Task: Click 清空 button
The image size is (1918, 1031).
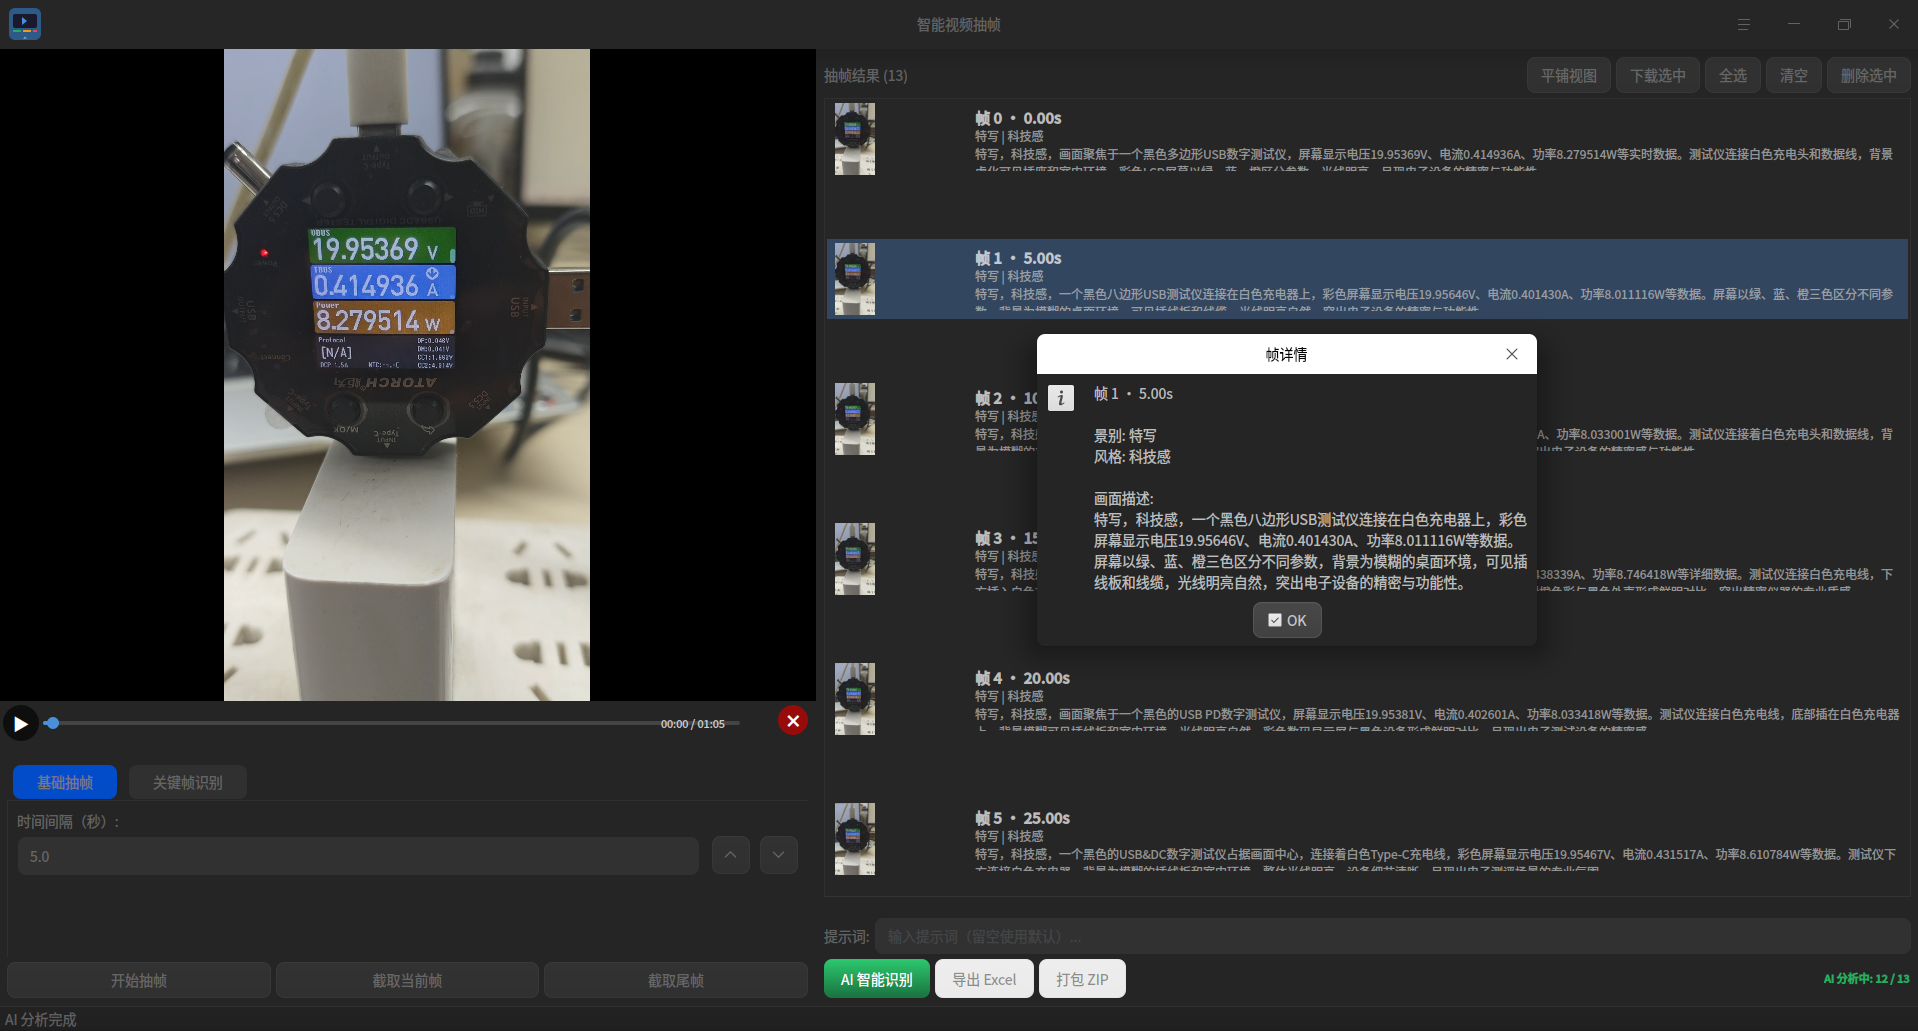Action: pos(1794,75)
